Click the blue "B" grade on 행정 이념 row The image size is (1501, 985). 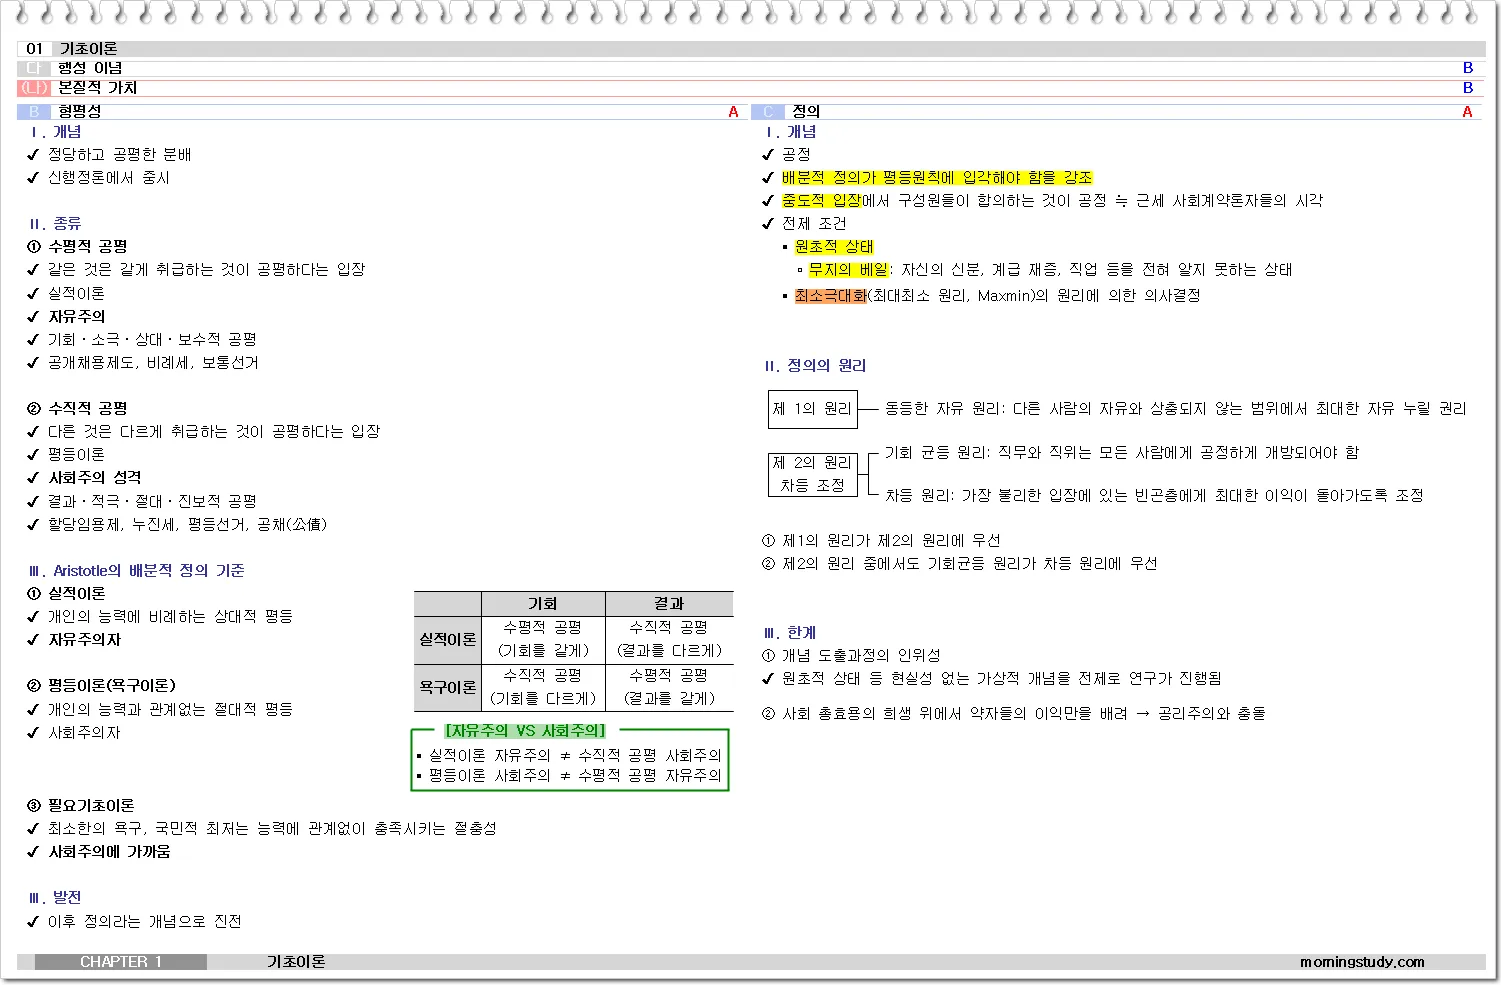pyautogui.click(x=1467, y=68)
